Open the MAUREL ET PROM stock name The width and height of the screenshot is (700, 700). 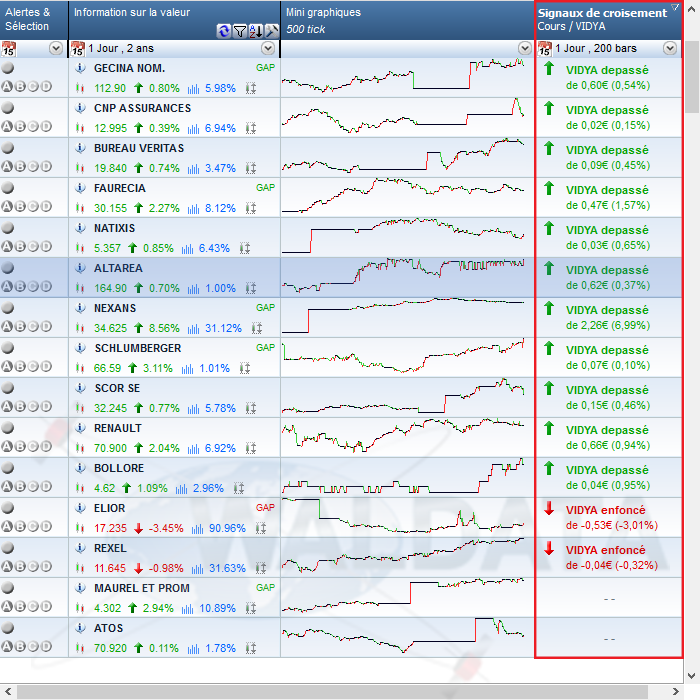(x=142, y=588)
